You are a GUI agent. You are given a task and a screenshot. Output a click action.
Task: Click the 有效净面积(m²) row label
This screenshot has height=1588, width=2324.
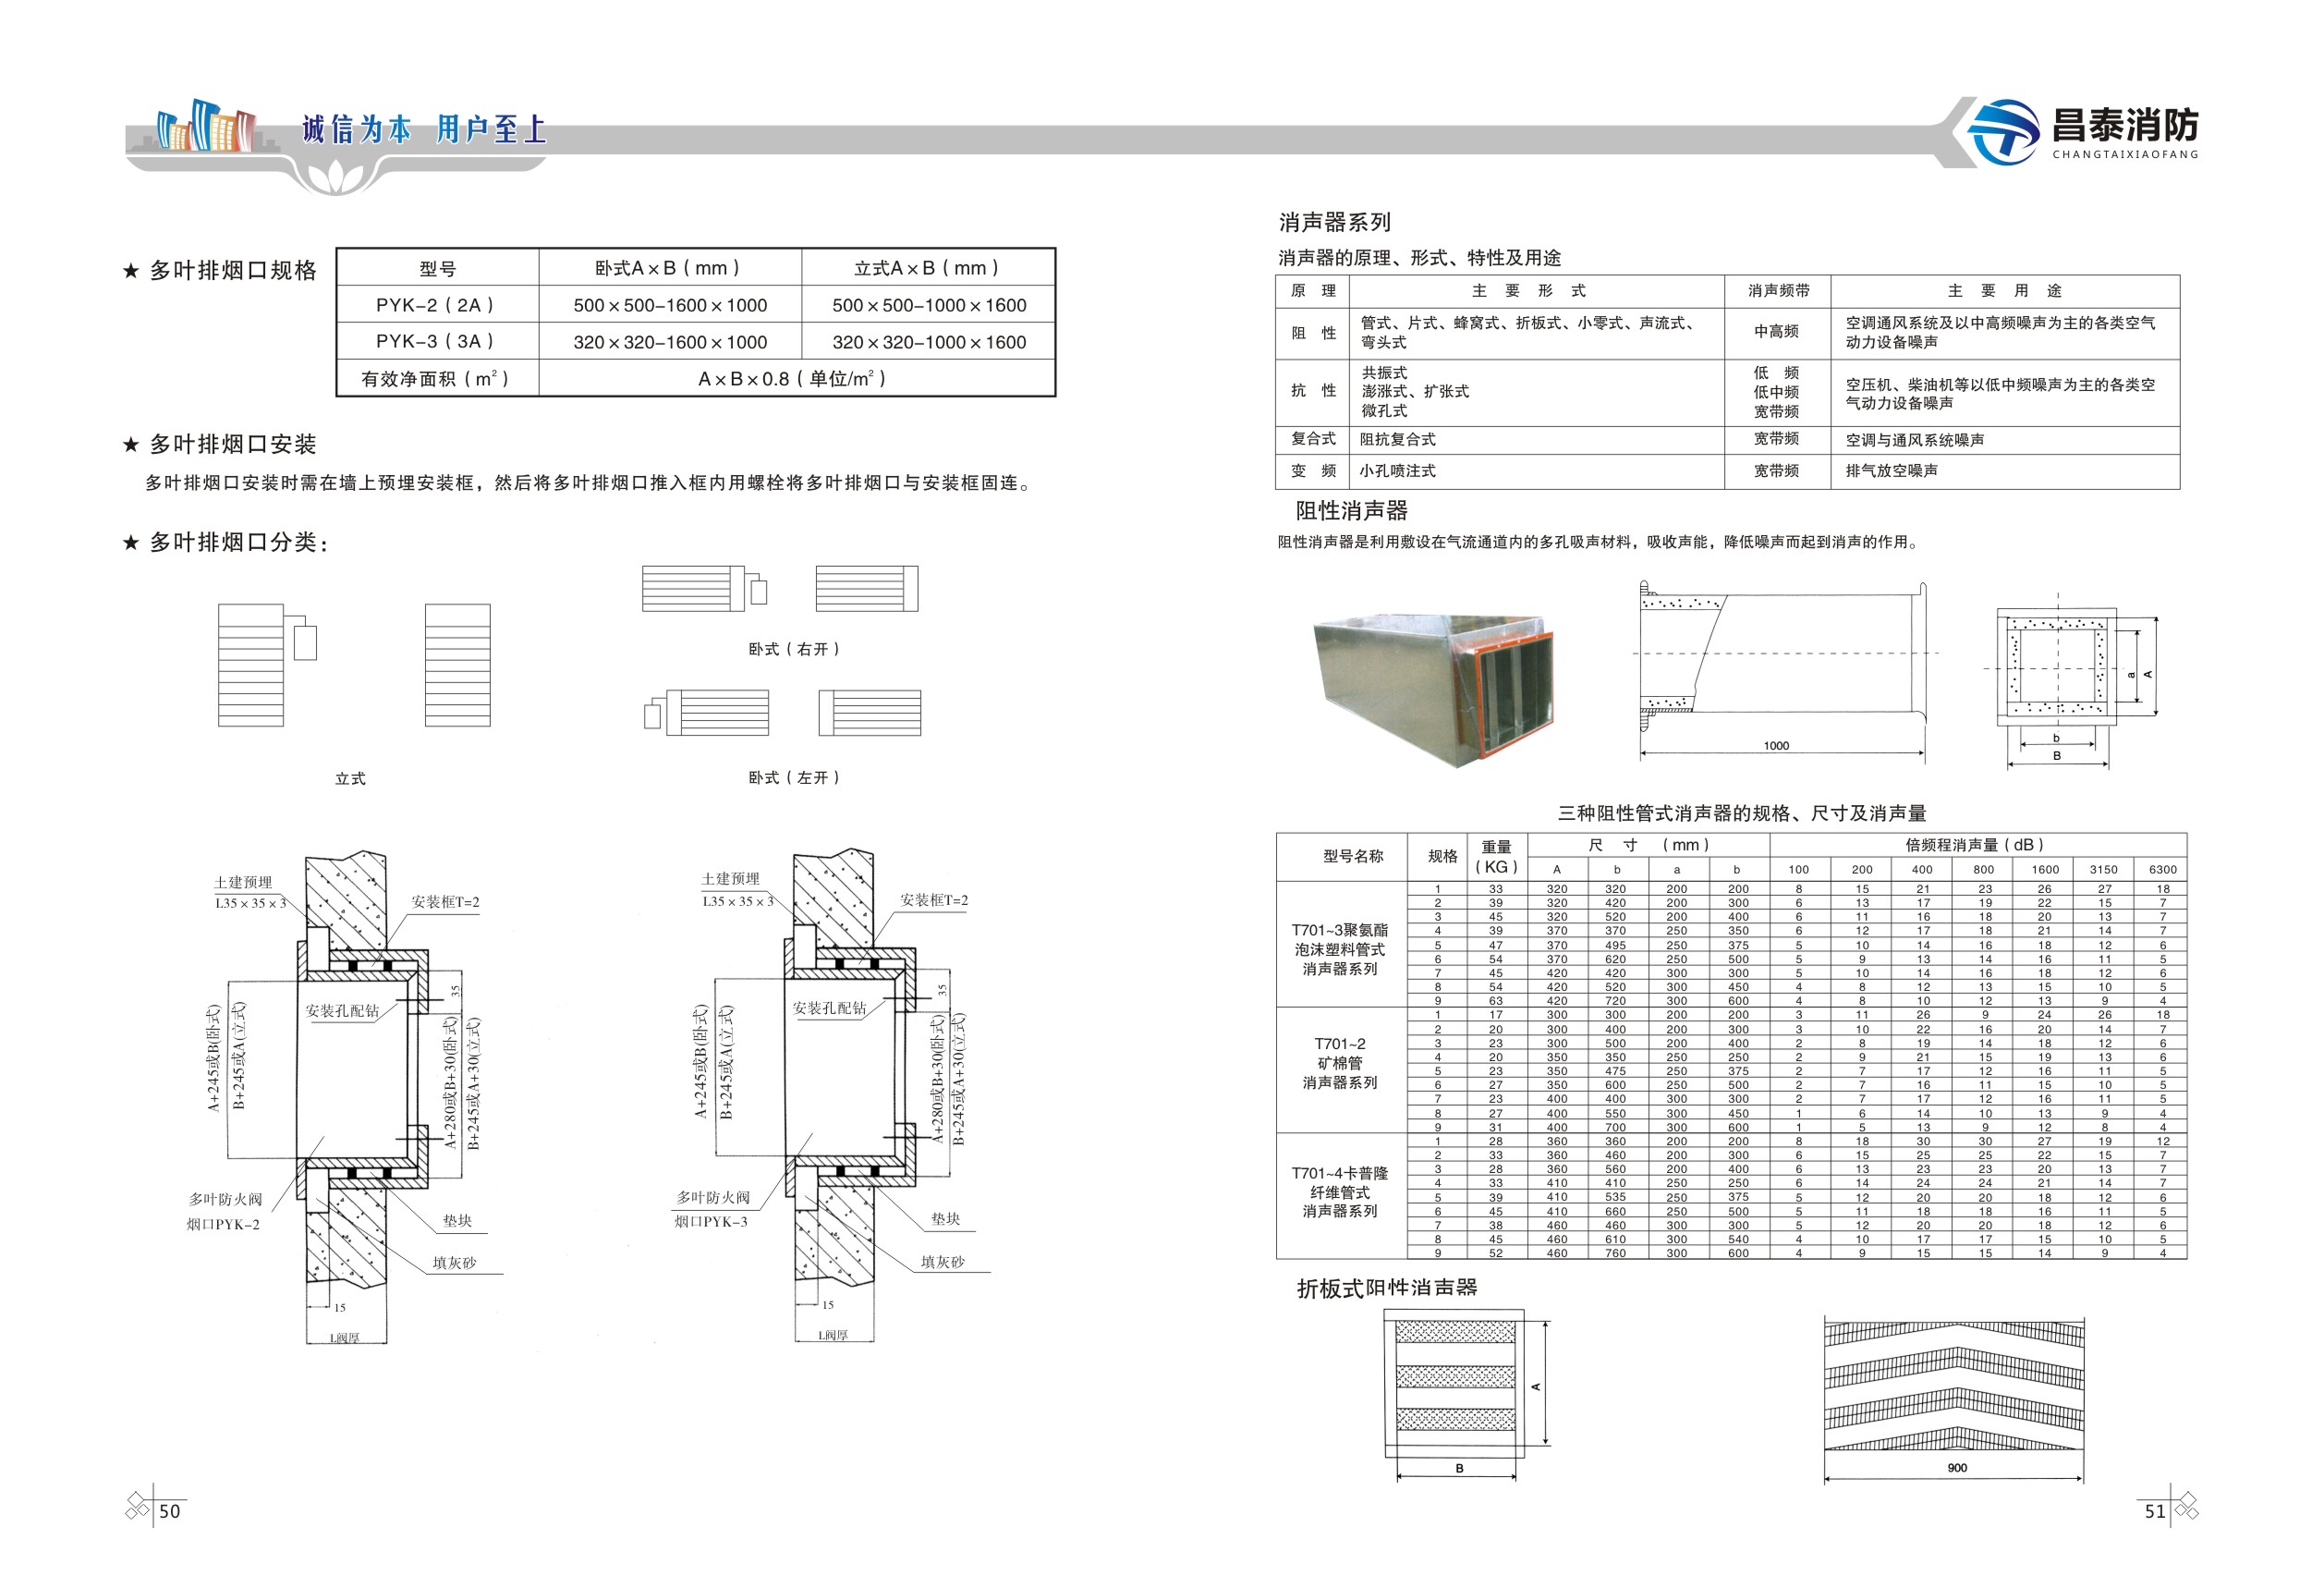point(438,378)
